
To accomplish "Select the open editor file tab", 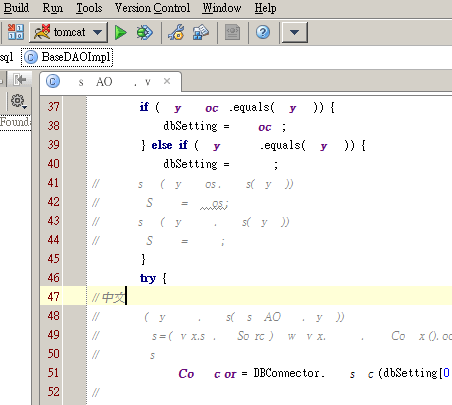I will point(111,82).
